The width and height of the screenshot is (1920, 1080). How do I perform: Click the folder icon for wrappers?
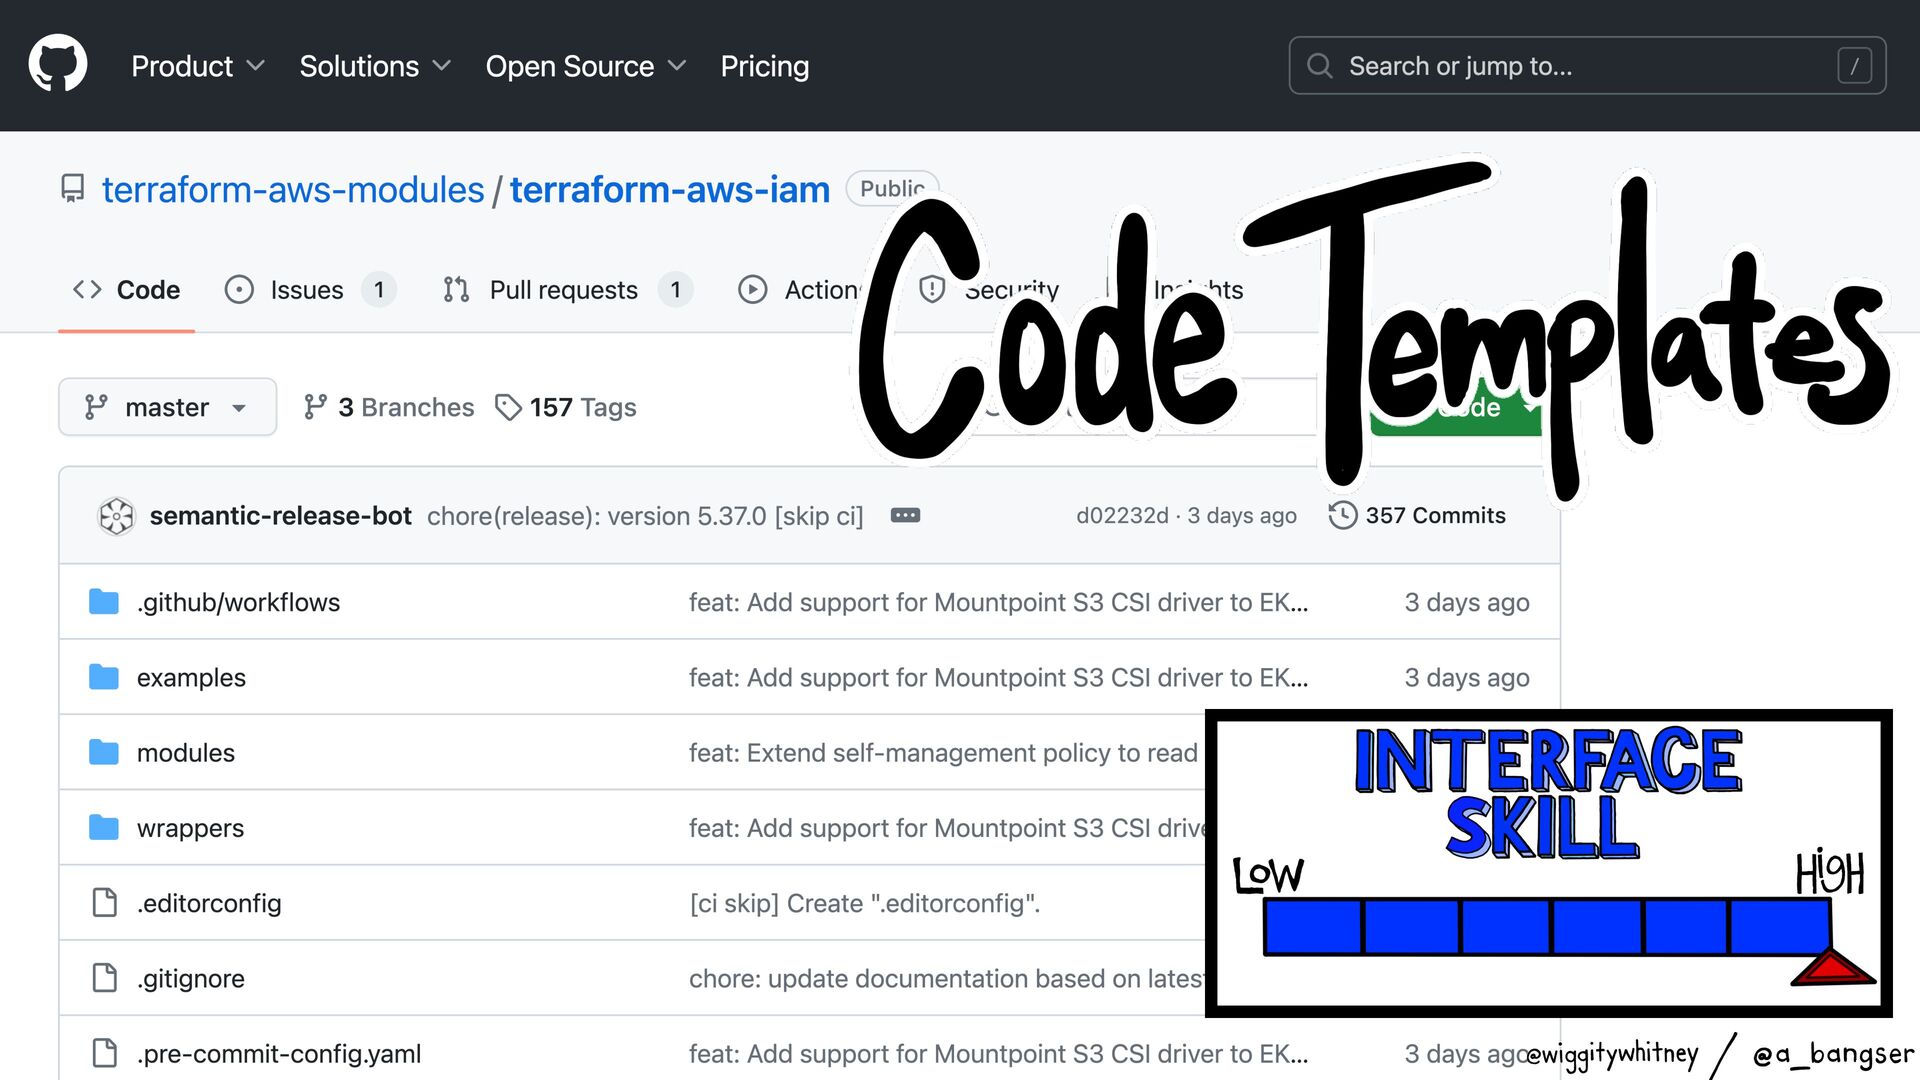click(x=104, y=828)
